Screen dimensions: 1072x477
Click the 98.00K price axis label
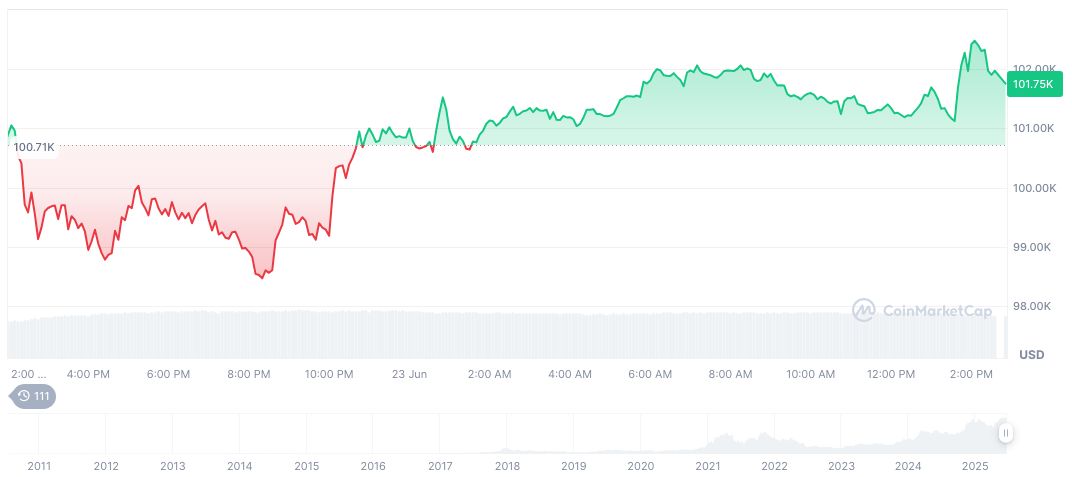1036,306
